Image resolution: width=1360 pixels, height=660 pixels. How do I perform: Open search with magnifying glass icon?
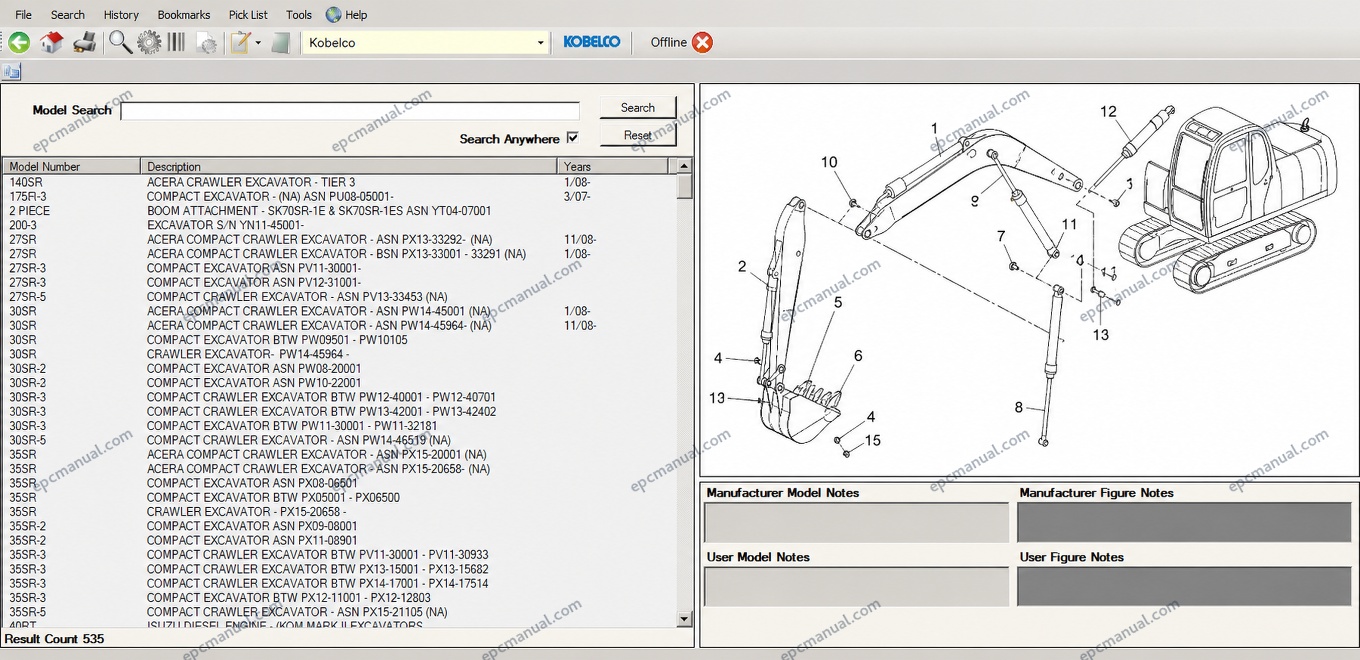(120, 42)
